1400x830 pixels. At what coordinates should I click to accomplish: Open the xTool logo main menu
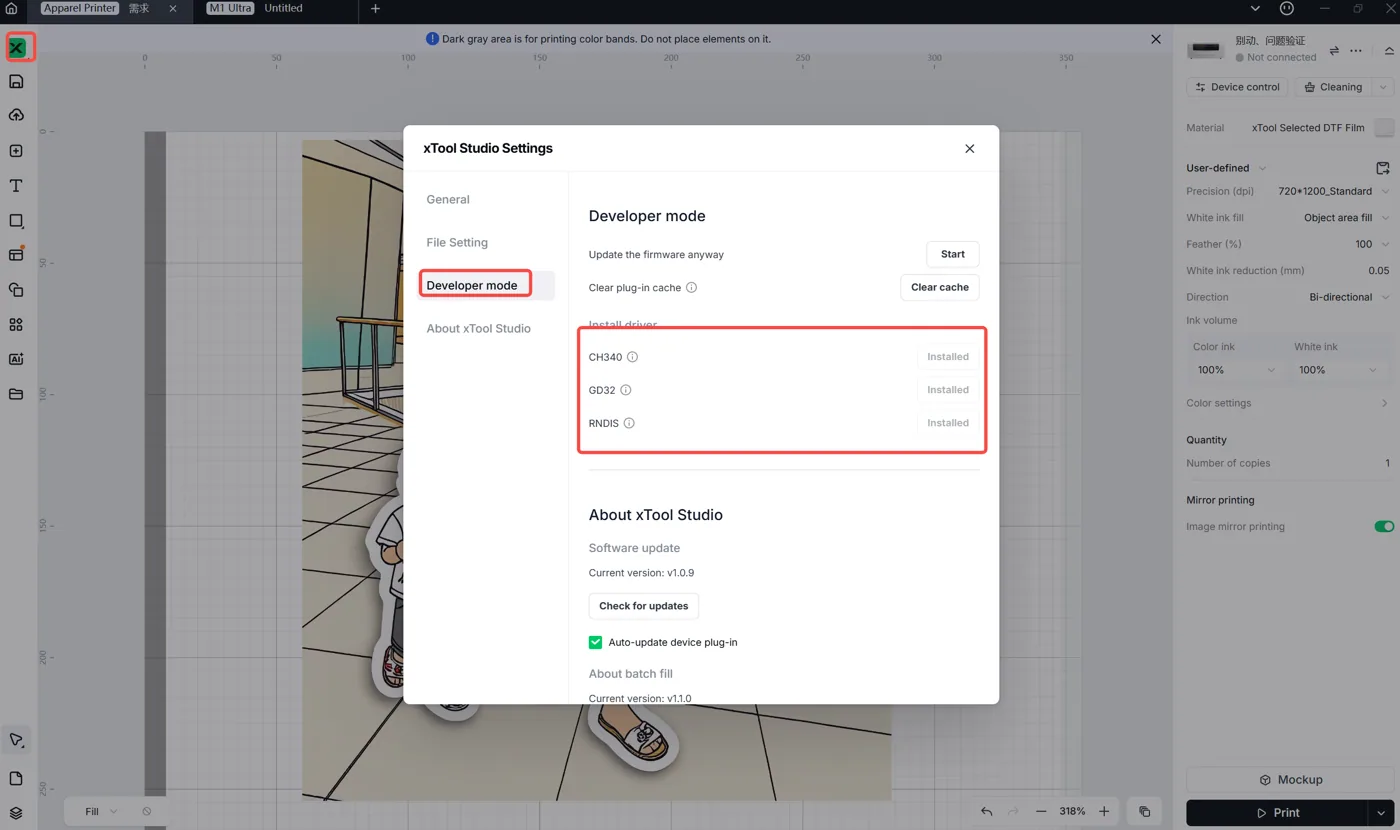click(x=17, y=47)
